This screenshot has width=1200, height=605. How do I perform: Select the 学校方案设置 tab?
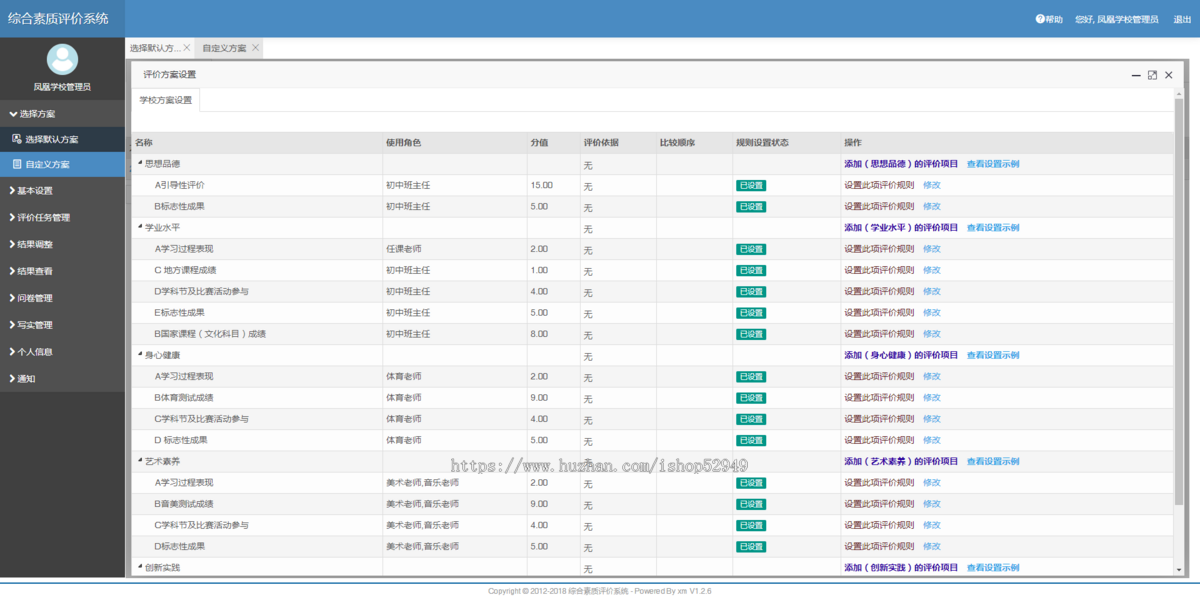click(166, 100)
